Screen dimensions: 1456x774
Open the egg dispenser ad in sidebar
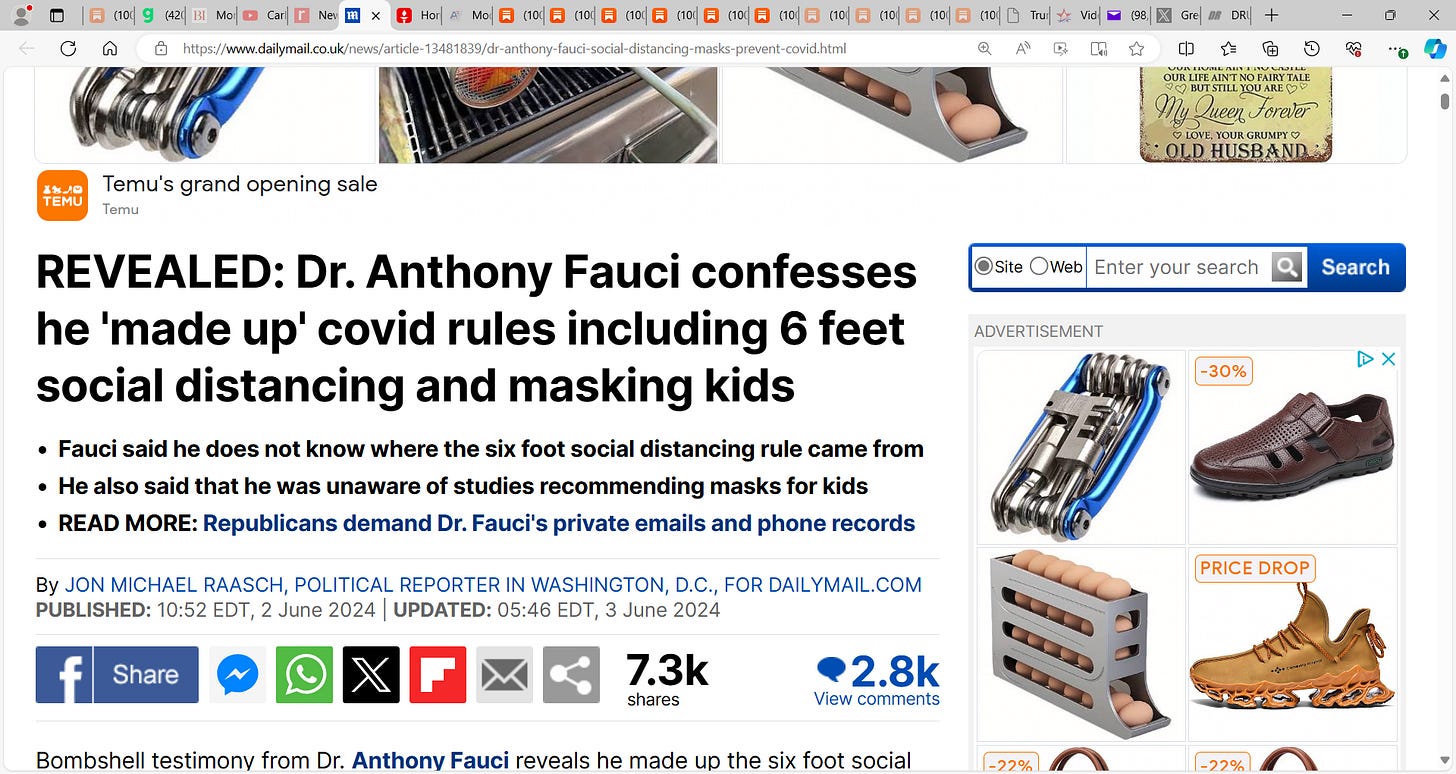pyautogui.click(x=1081, y=644)
